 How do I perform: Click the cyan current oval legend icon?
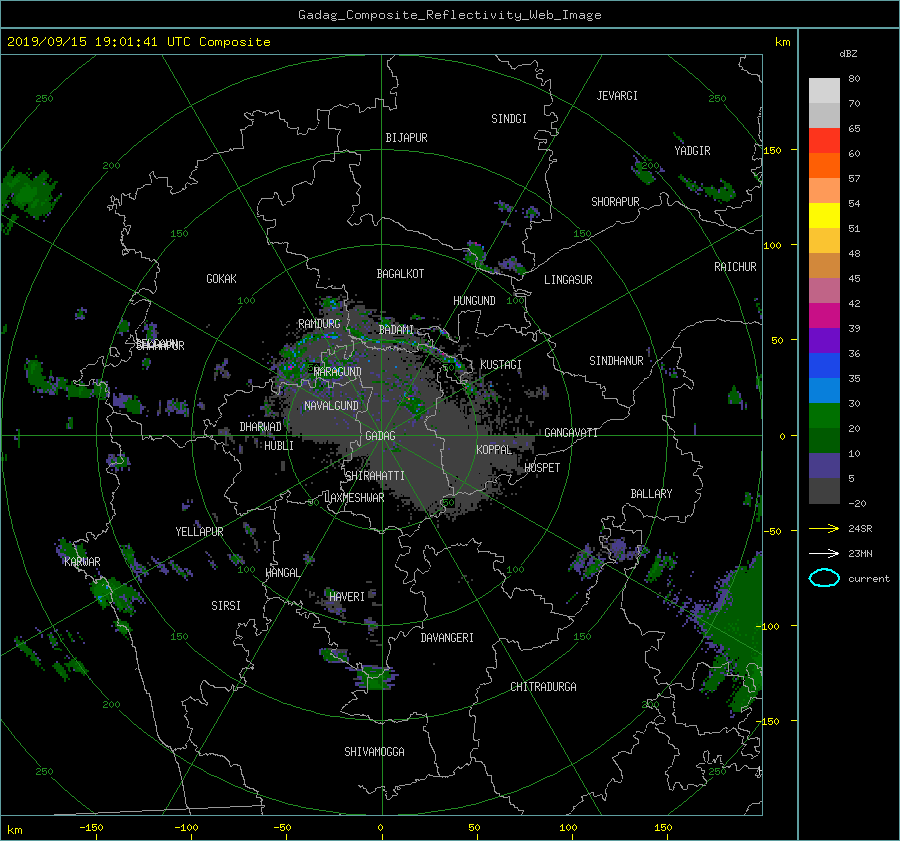[x=824, y=578]
